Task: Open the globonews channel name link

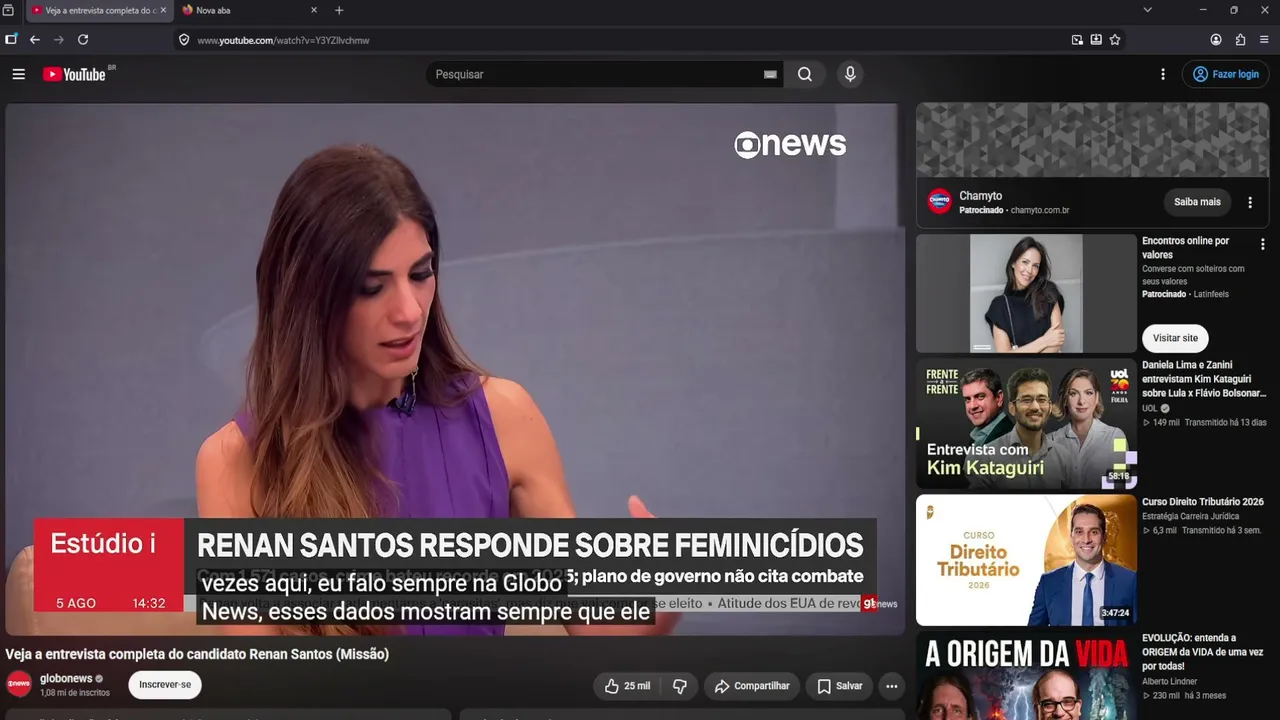Action: tap(66, 679)
